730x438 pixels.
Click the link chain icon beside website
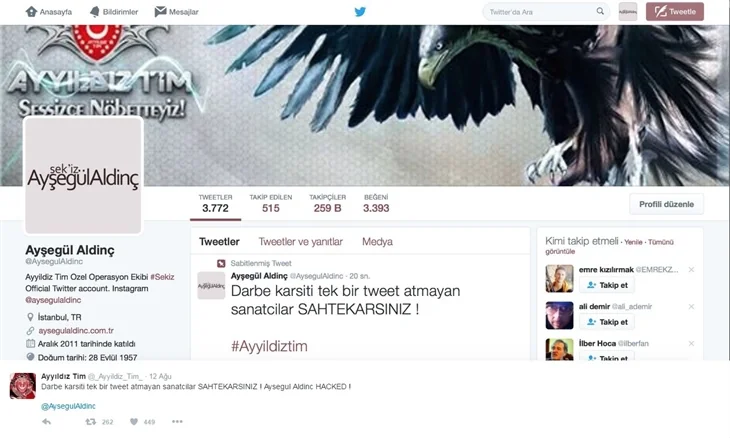coord(30,330)
